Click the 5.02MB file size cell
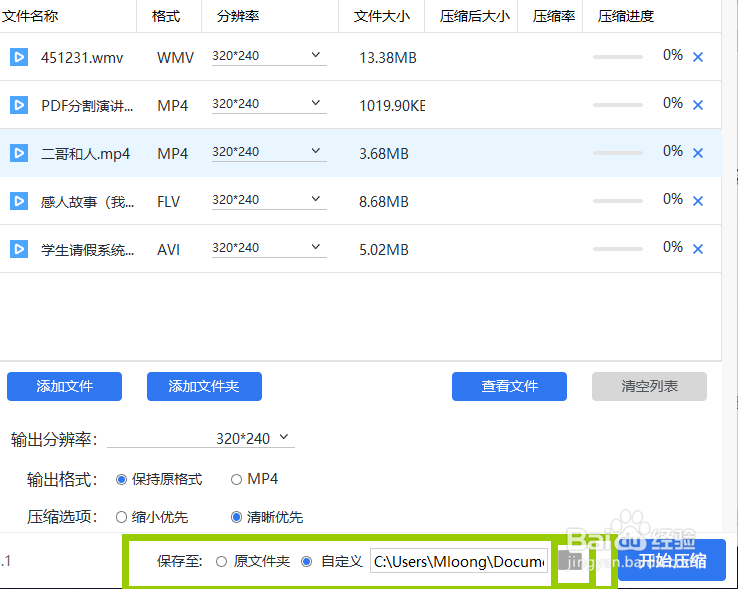This screenshot has height=589, width=738. click(384, 250)
